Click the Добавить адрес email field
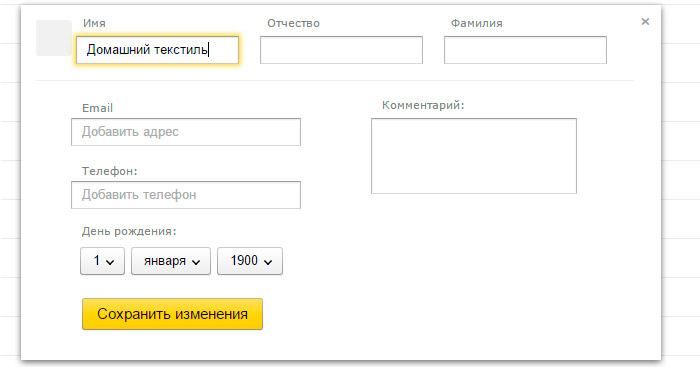The width and height of the screenshot is (700, 371). point(186,132)
